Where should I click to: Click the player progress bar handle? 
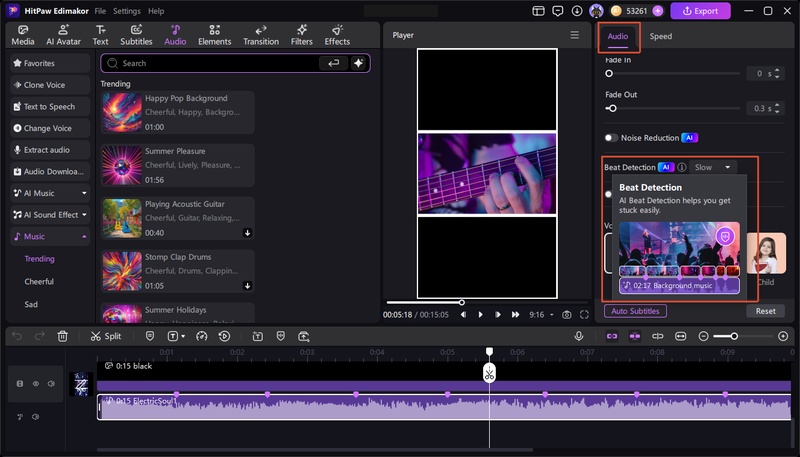[461, 302]
